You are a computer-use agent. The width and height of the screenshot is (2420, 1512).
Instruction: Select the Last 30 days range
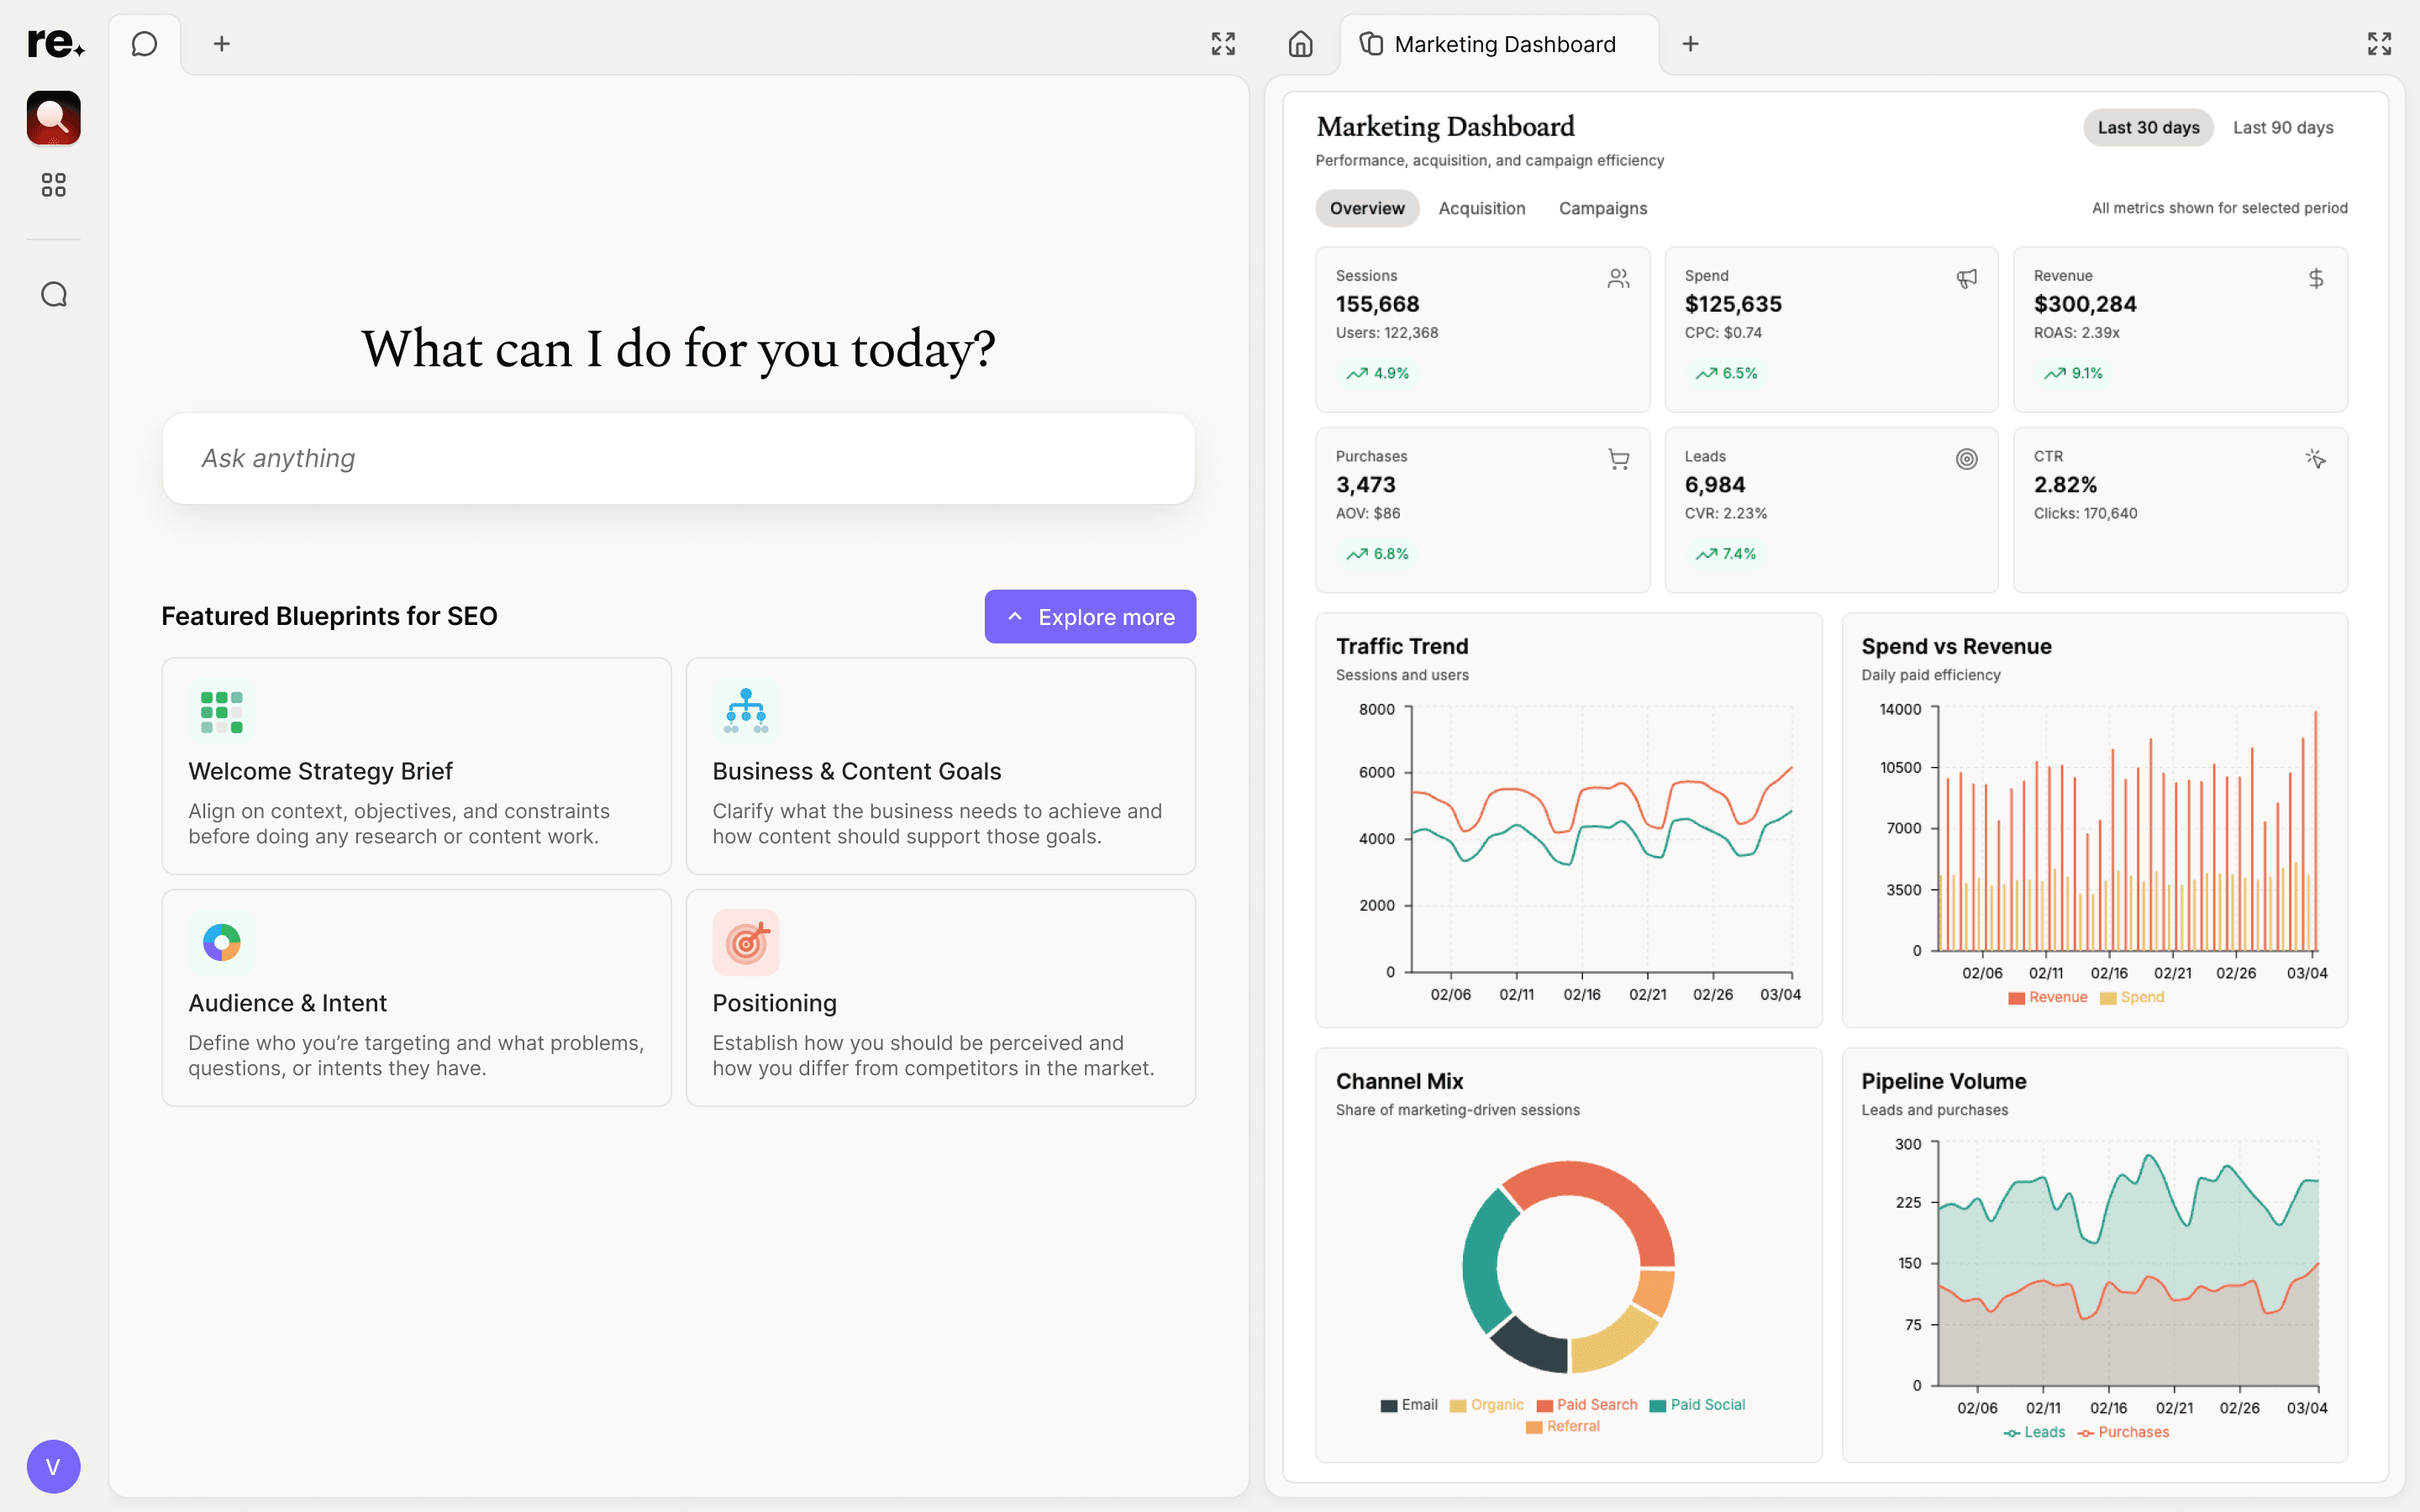tap(2147, 128)
